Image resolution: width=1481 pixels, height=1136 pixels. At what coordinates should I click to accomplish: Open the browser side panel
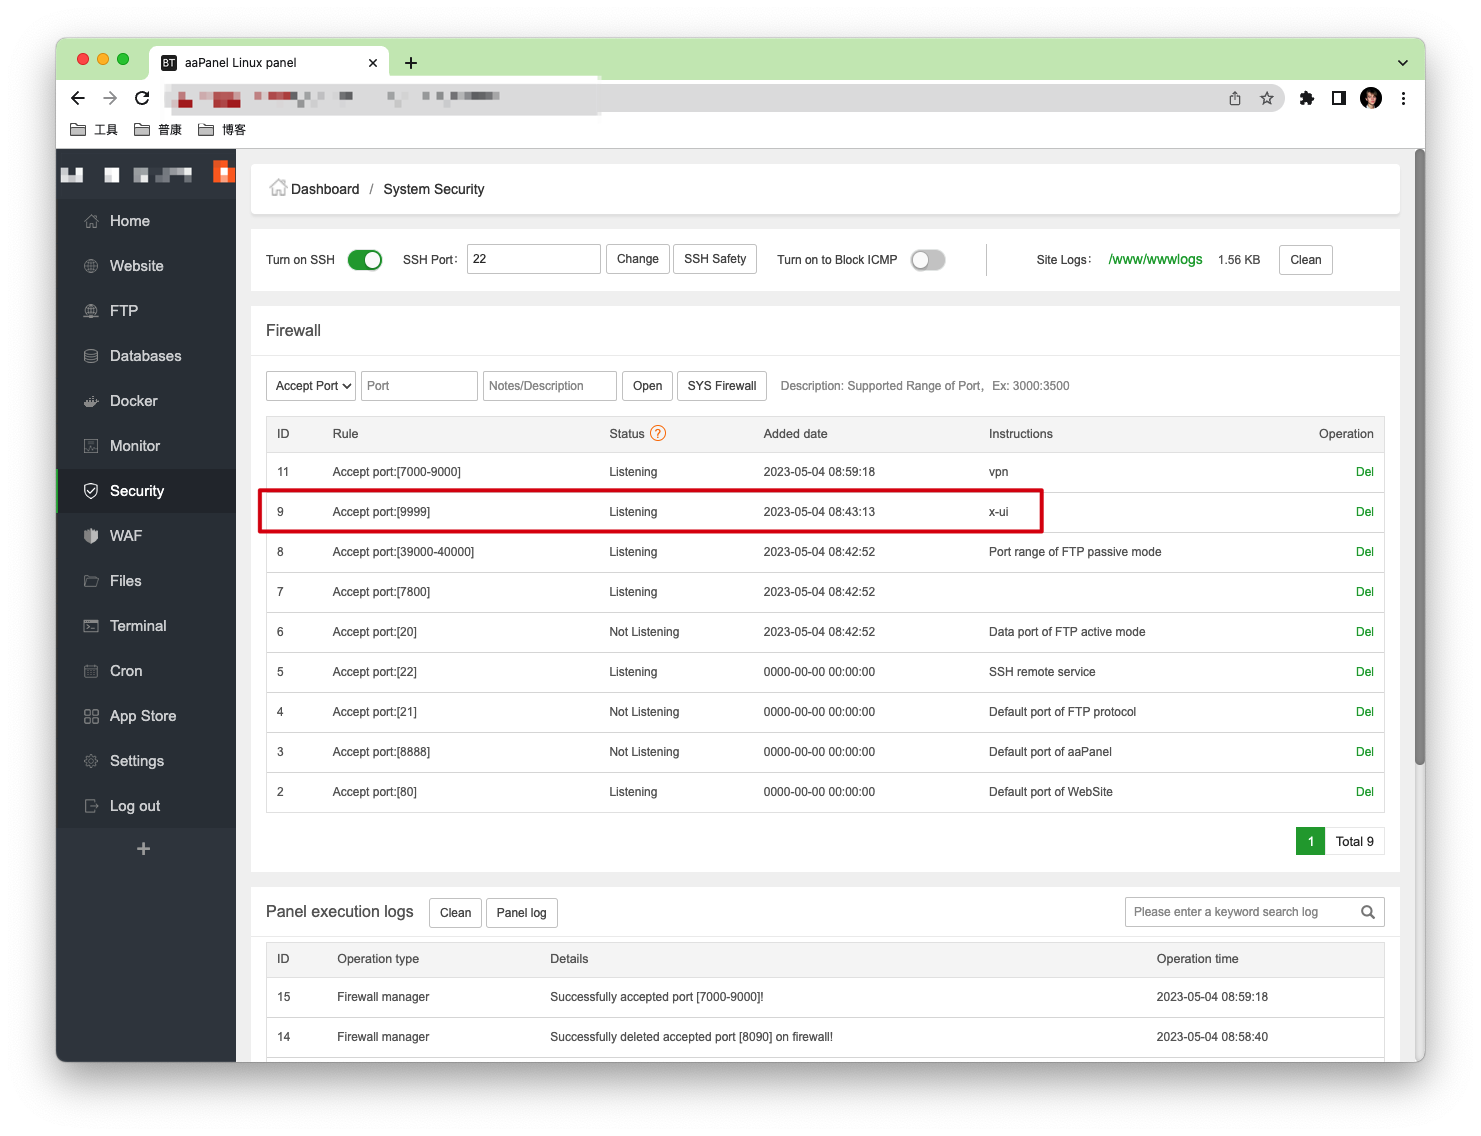(x=1339, y=98)
